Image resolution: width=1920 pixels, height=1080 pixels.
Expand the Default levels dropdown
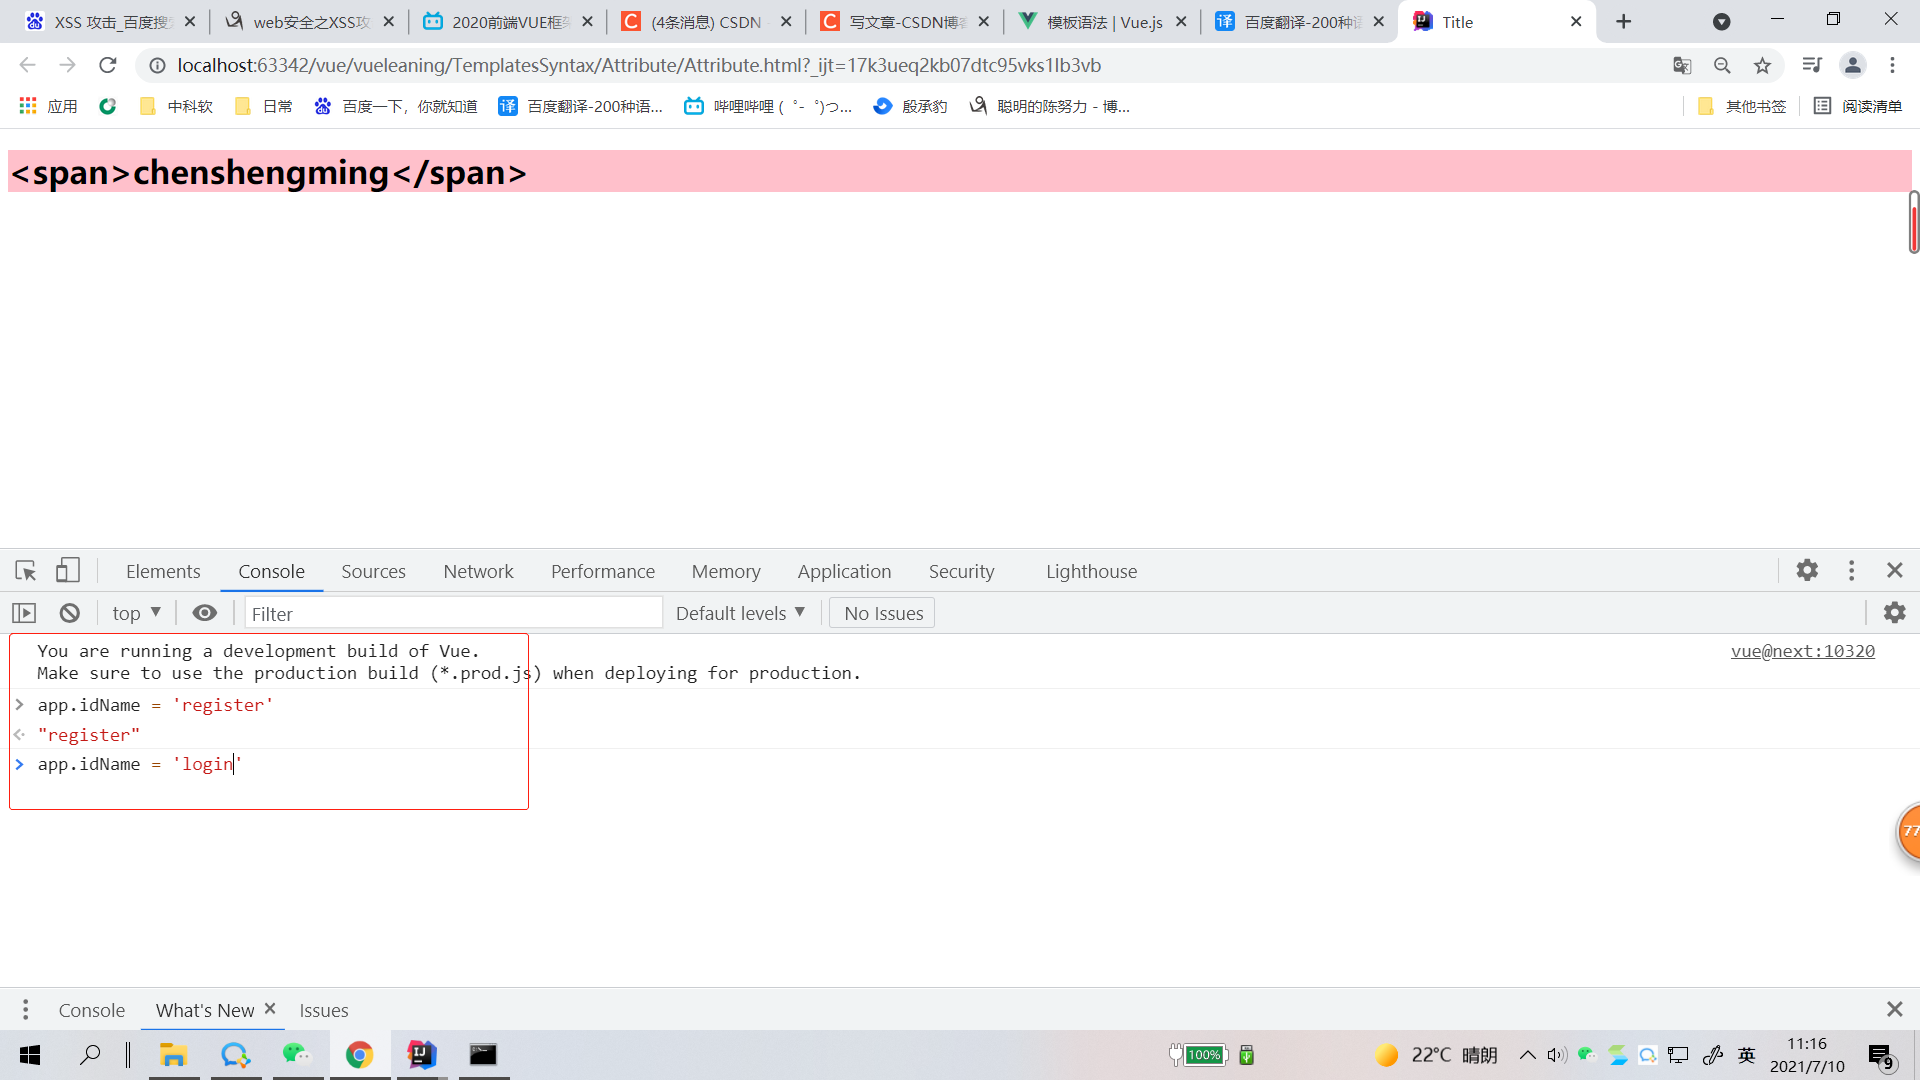(x=740, y=613)
